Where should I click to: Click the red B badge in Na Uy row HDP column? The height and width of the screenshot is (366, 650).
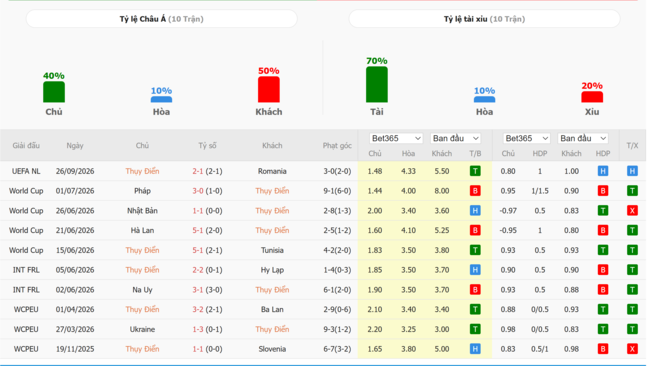coord(603,289)
